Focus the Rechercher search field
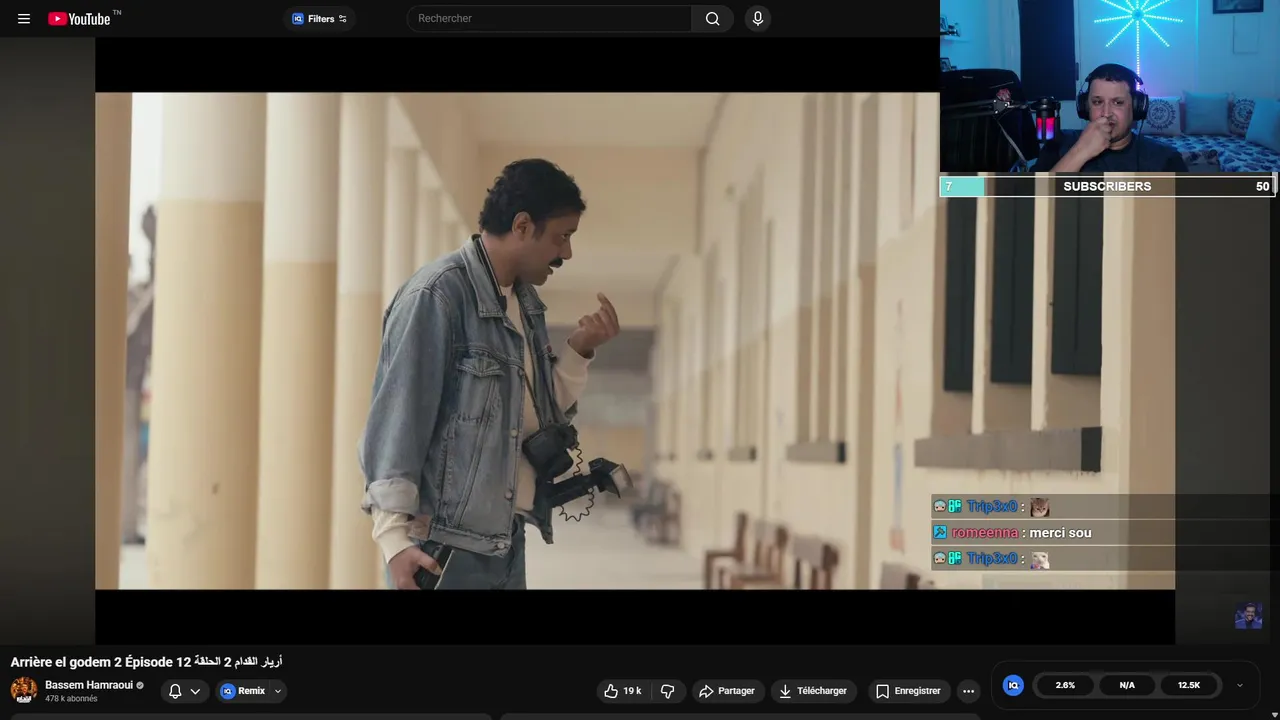 549,19
